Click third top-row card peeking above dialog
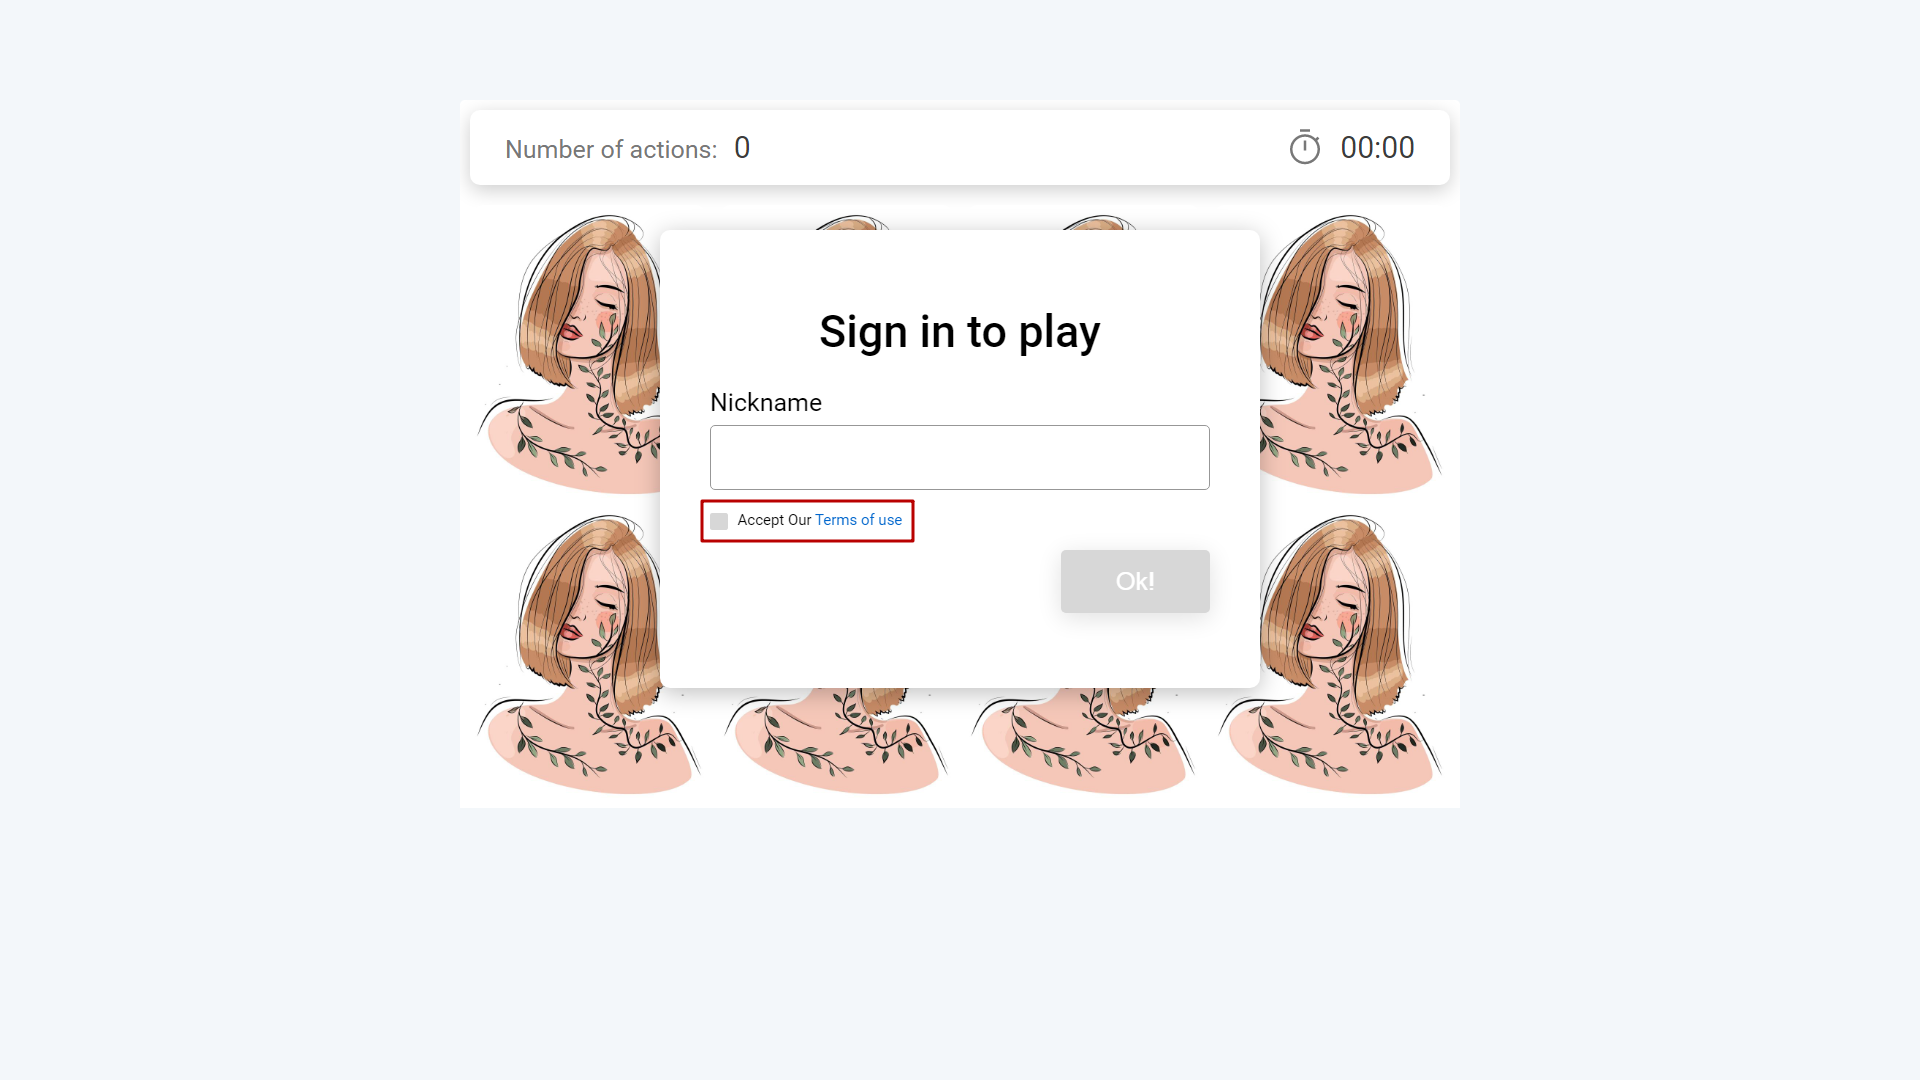This screenshot has width=1920, height=1080. (x=1100, y=222)
